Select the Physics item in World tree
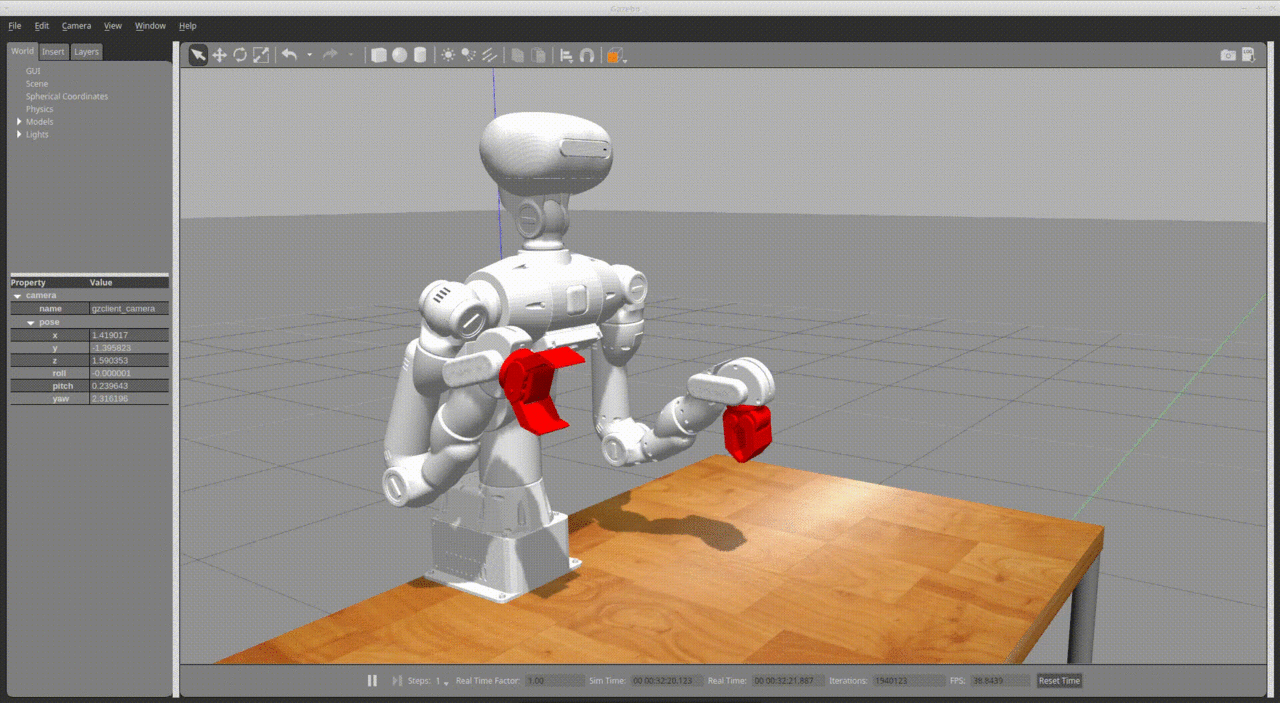The image size is (1280, 703). tap(40, 109)
